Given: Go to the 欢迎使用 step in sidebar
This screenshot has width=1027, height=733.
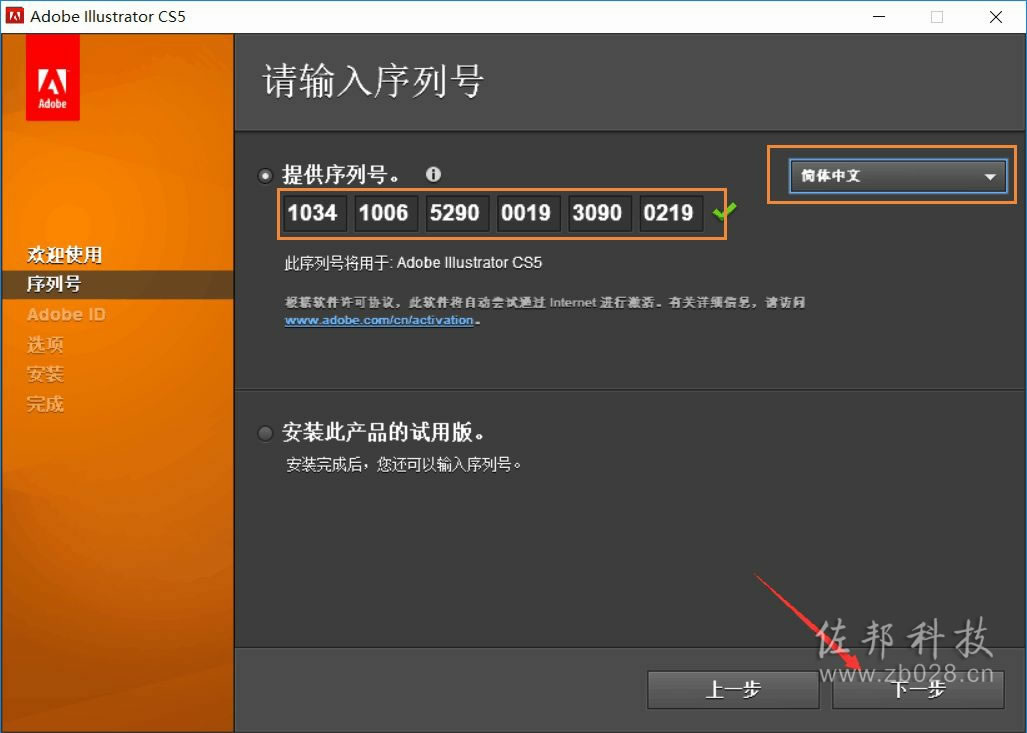Looking at the screenshot, I should click(64, 254).
